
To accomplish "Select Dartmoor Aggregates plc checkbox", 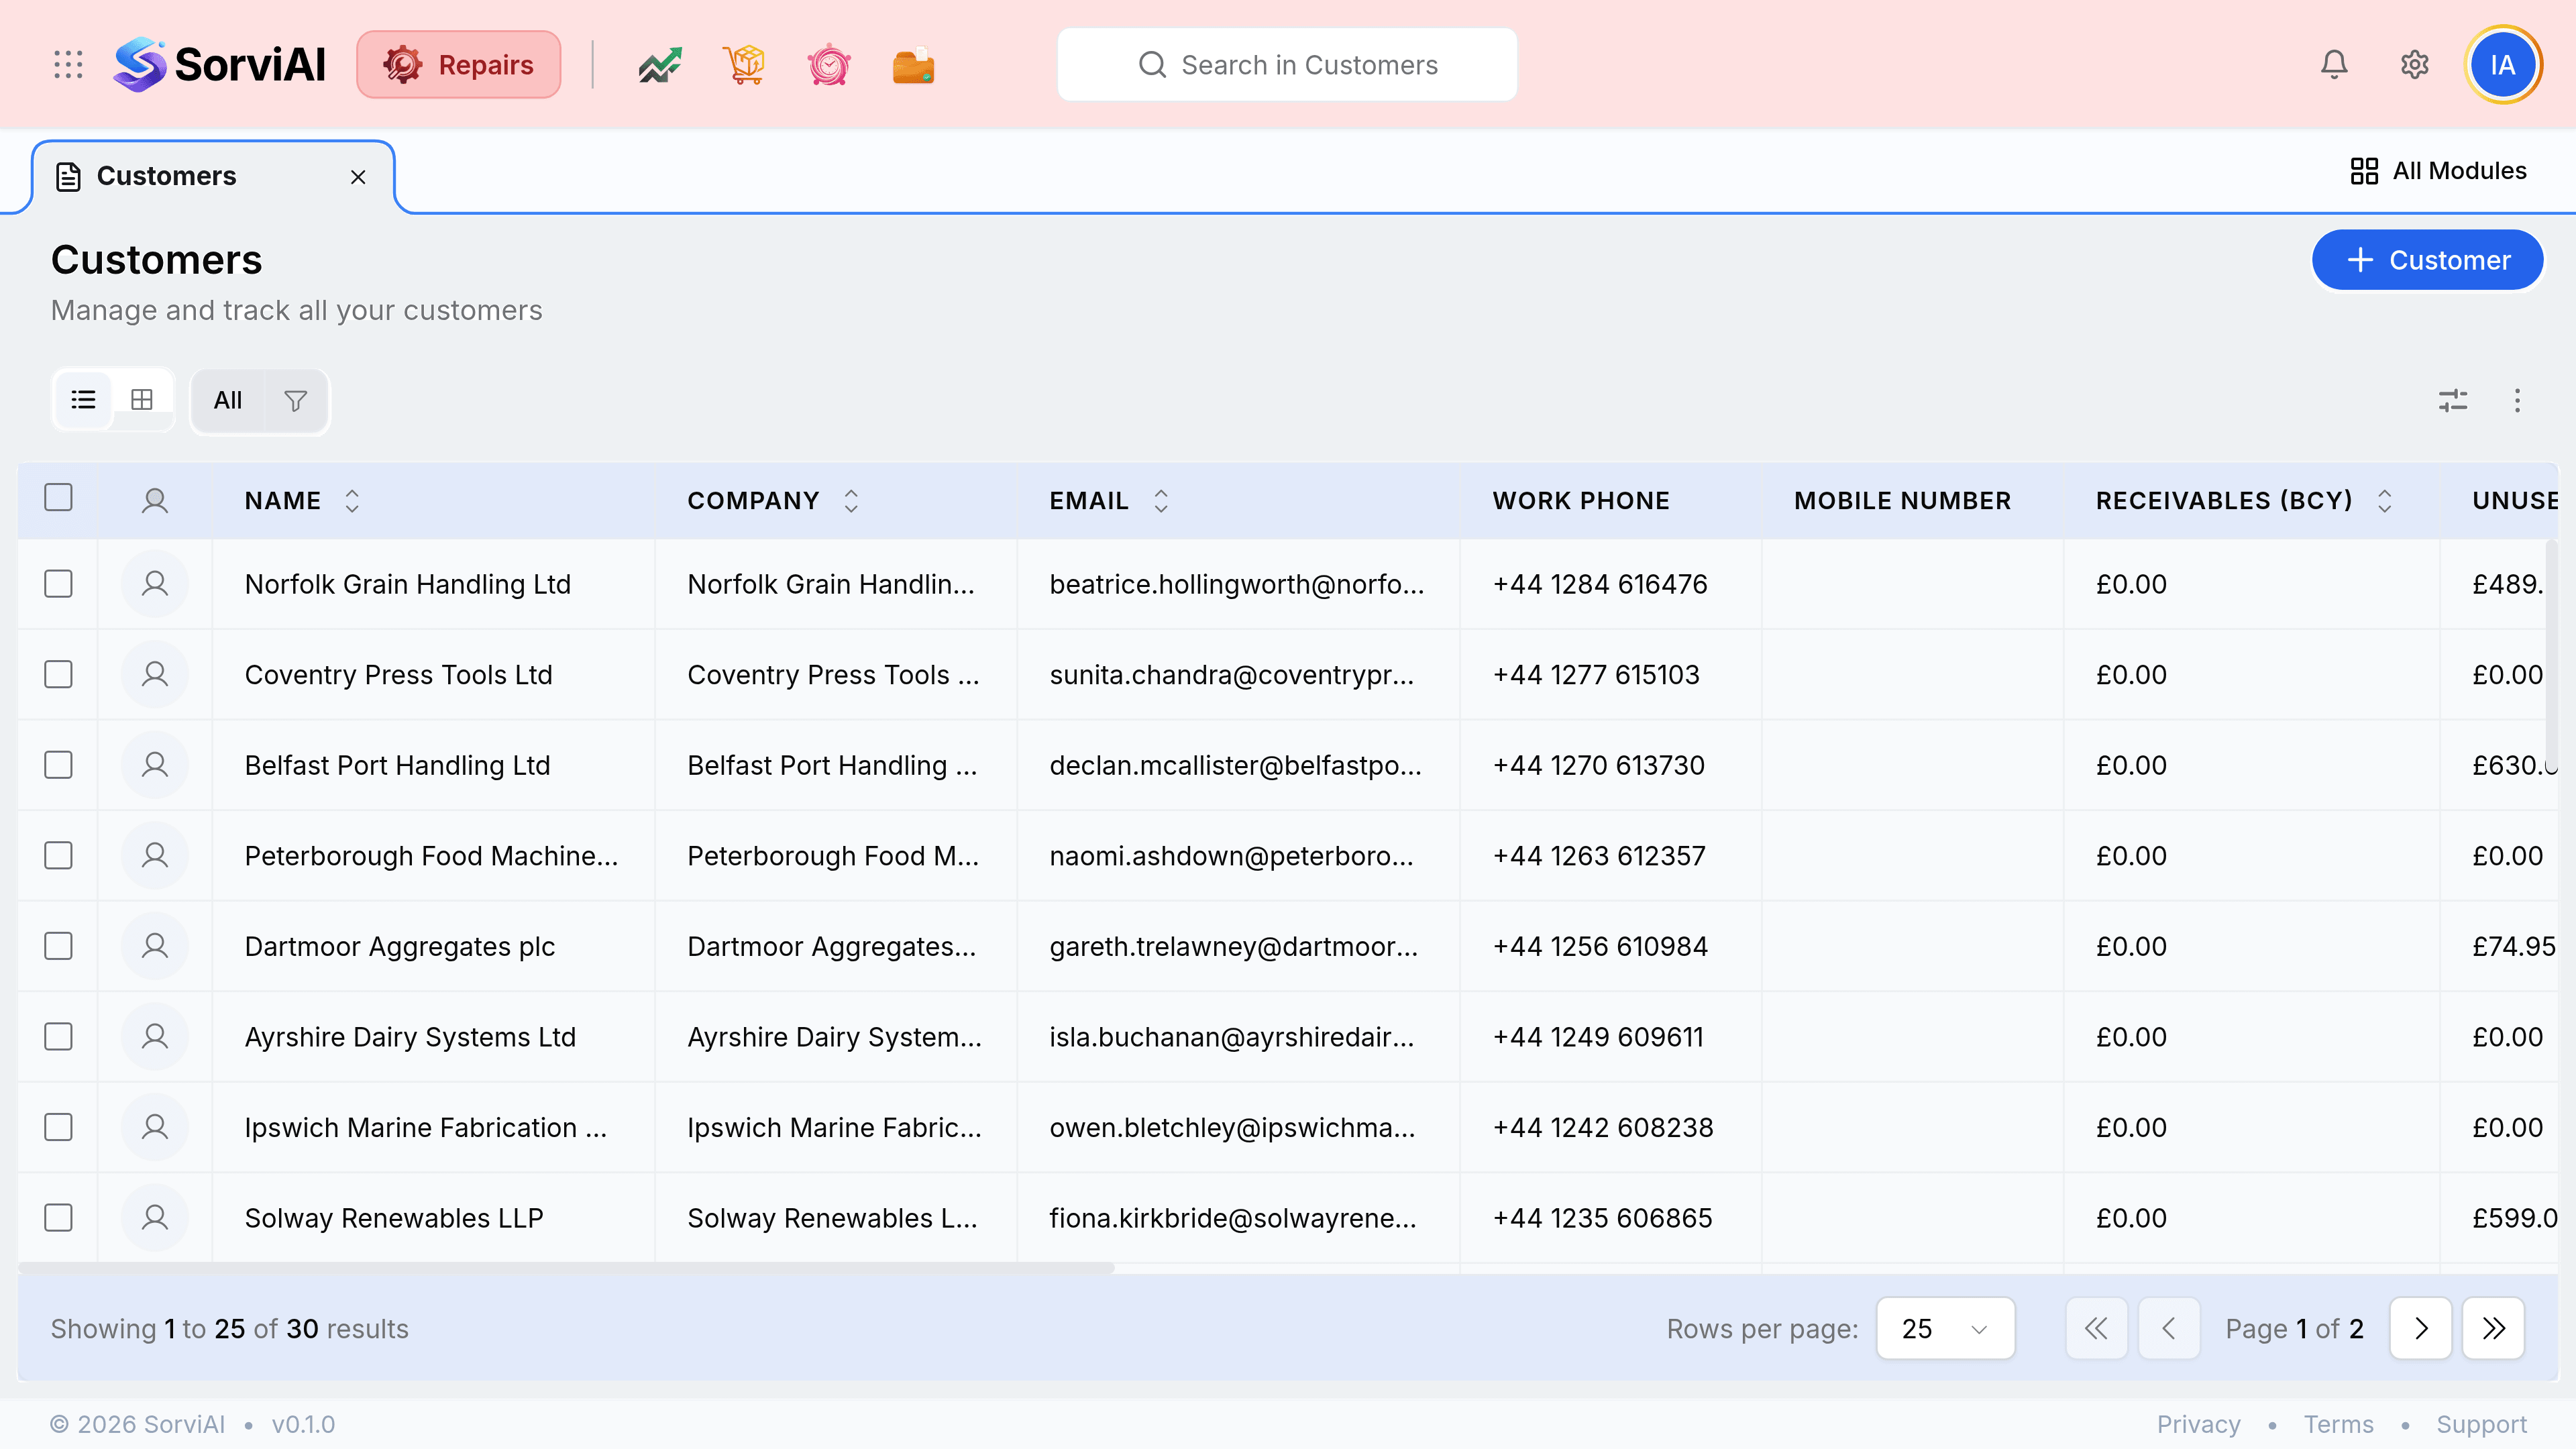I will click(59, 946).
